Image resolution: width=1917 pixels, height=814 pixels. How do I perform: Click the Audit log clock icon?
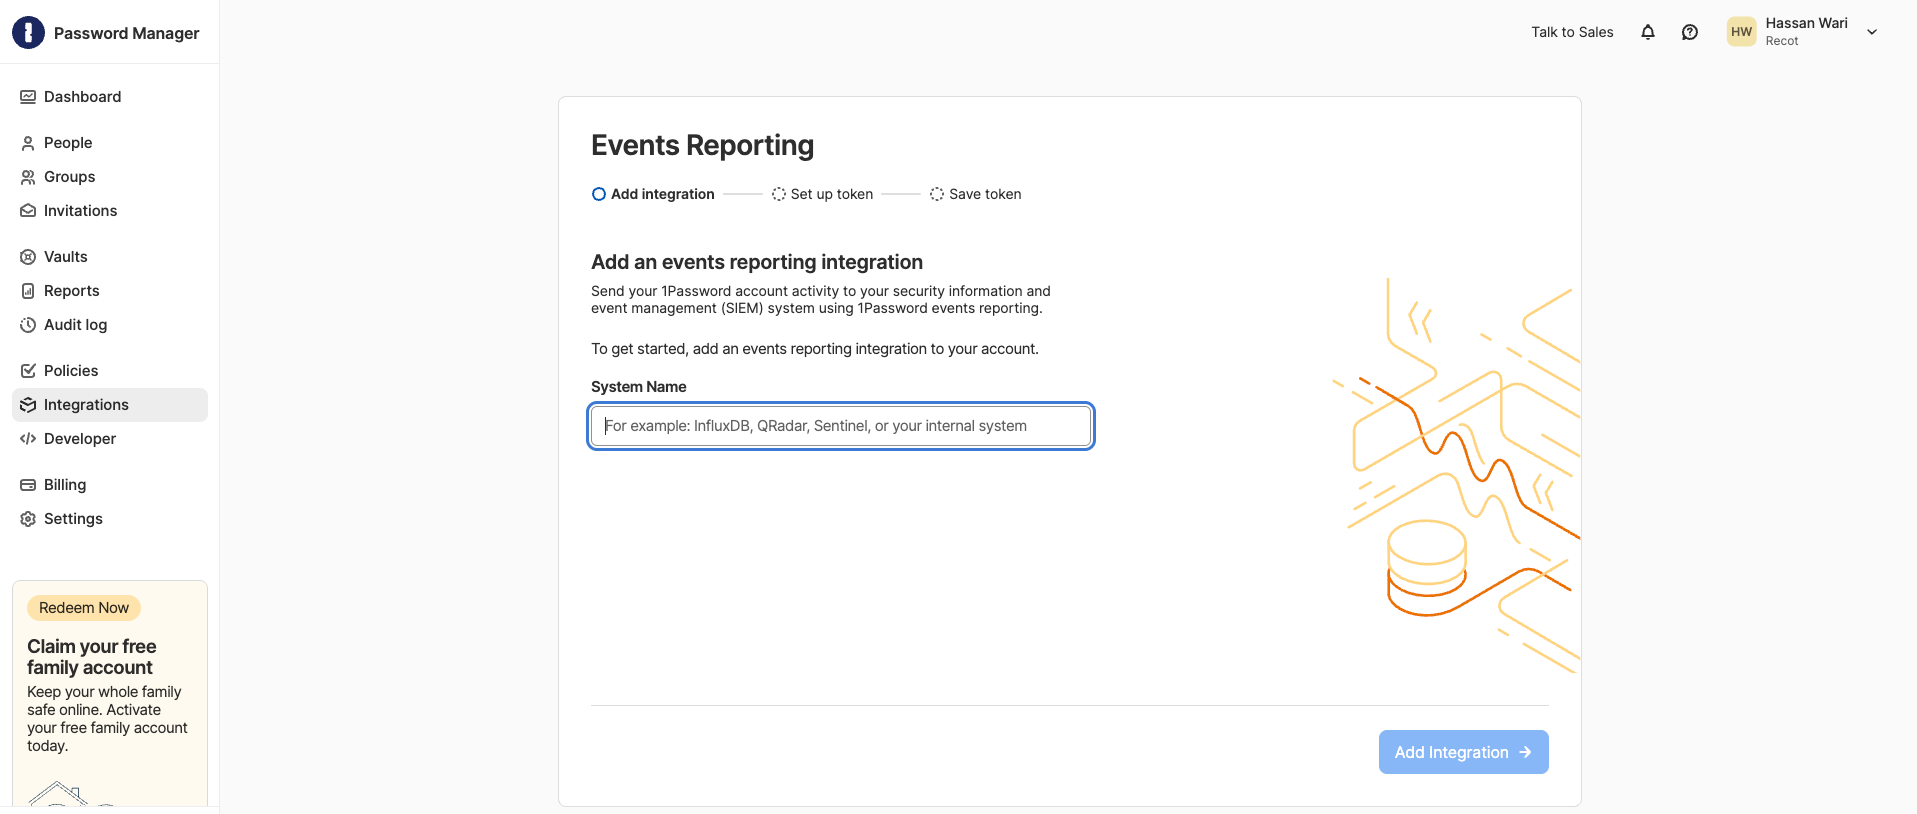click(x=28, y=325)
